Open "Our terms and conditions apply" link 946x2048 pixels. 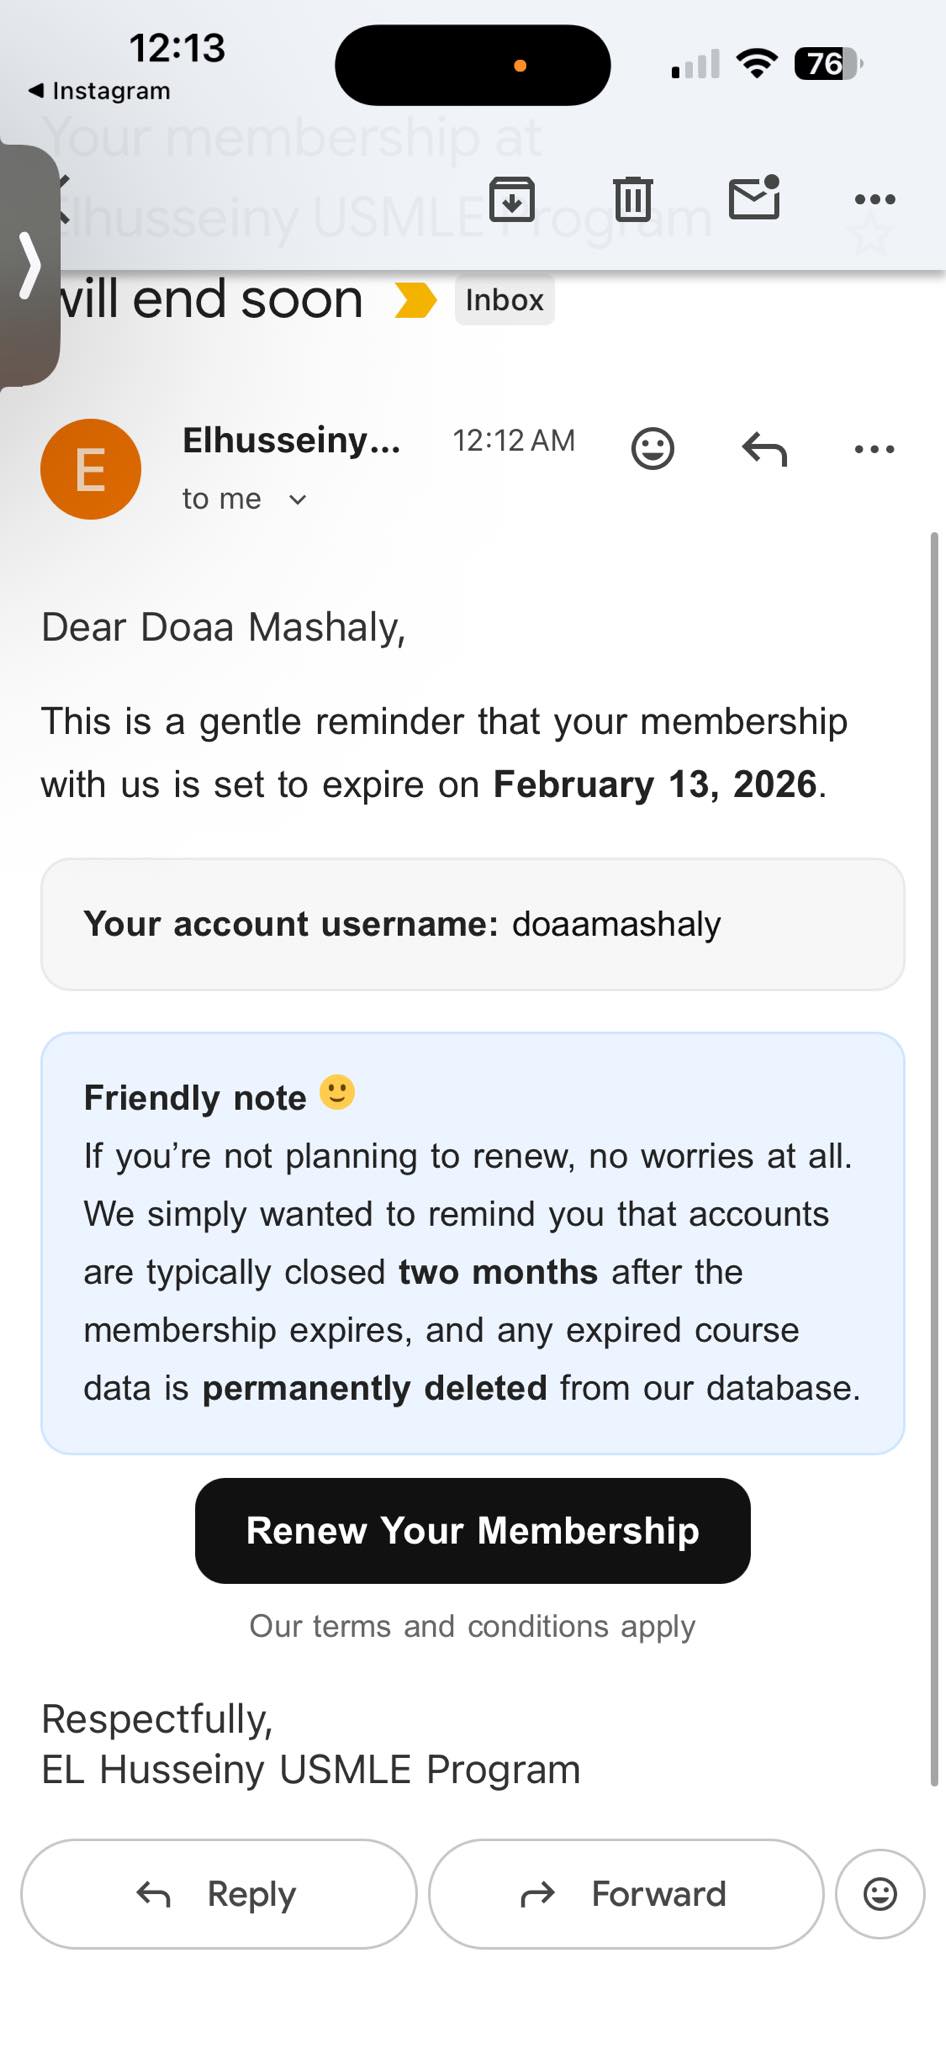tap(472, 1626)
